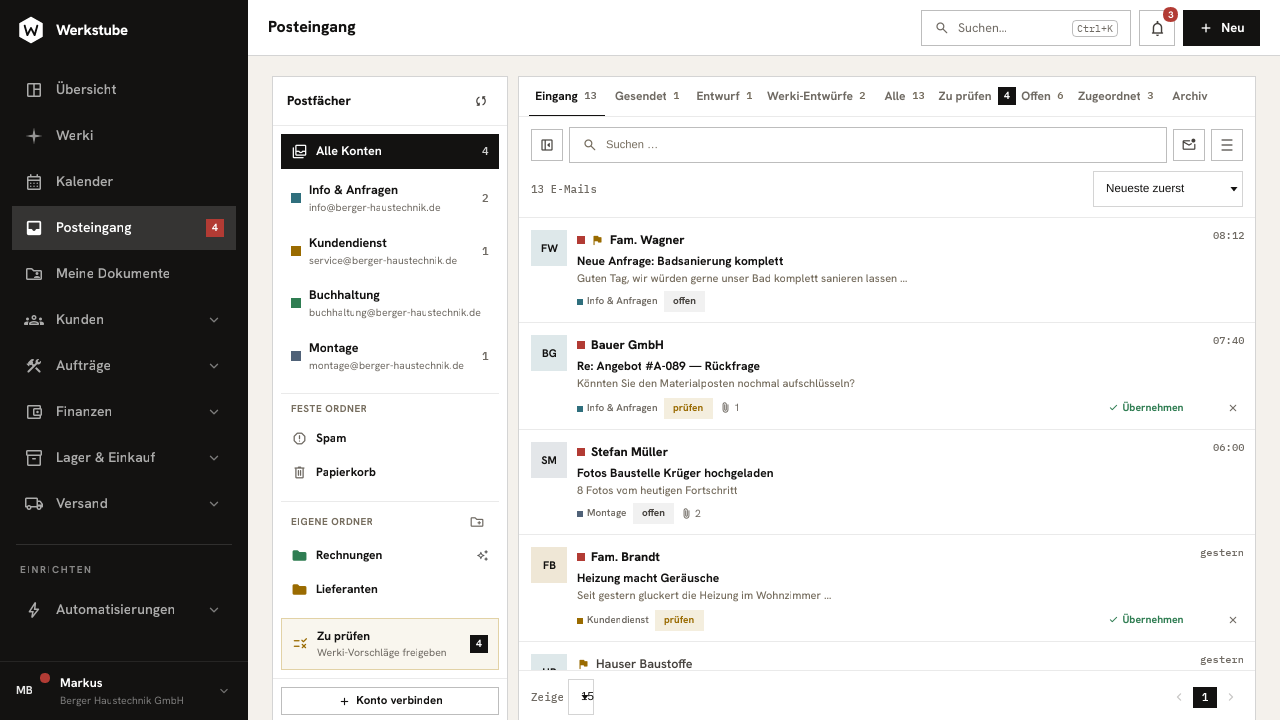
Task: Open the Spam folder
Action: pyautogui.click(x=390, y=438)
